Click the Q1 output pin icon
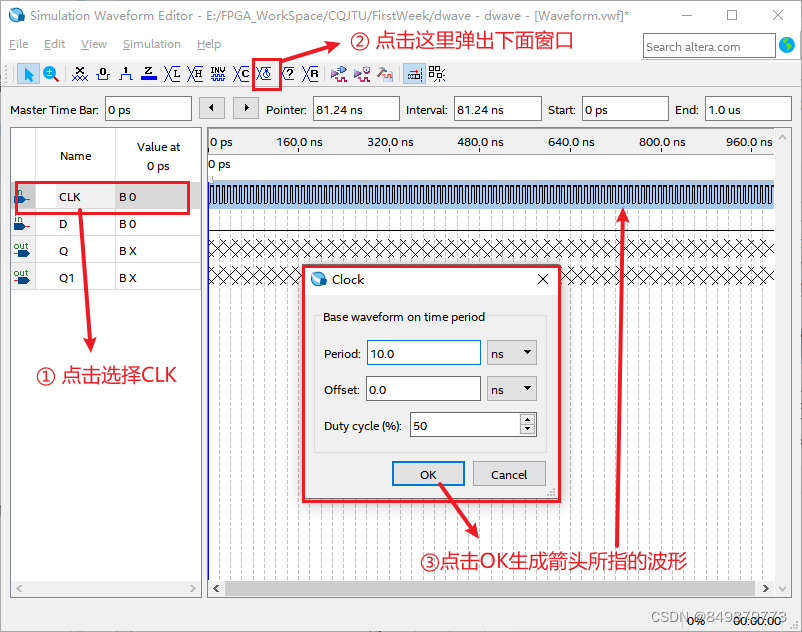Viewport: 802px width, 632px height. (x=22, y=278)
